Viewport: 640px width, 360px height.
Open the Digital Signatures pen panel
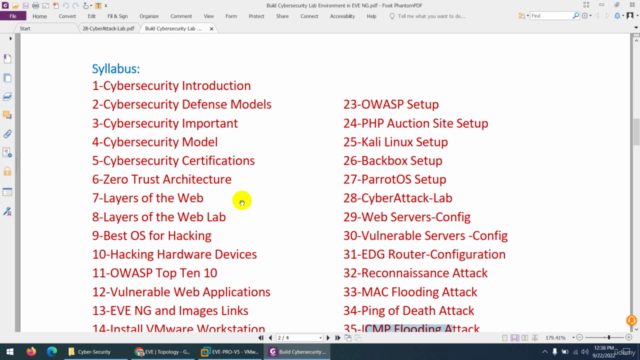click(x=7, y=211)
